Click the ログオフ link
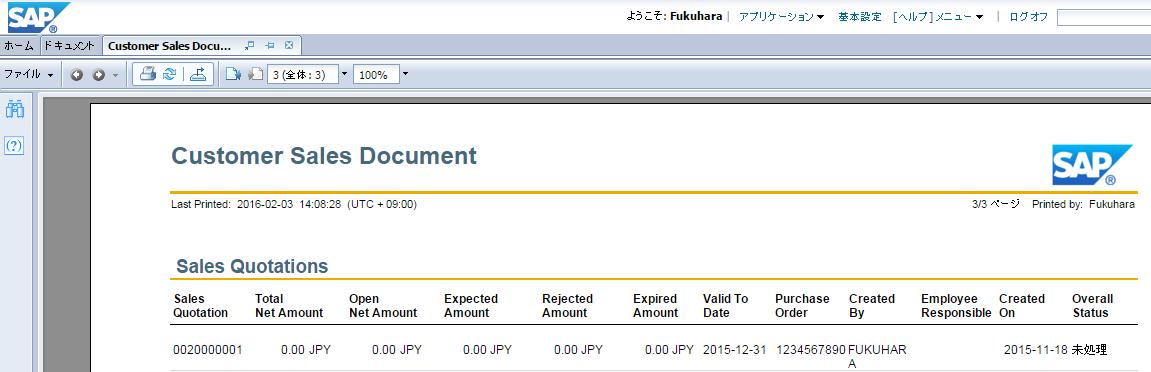 tap(1028, 16)
